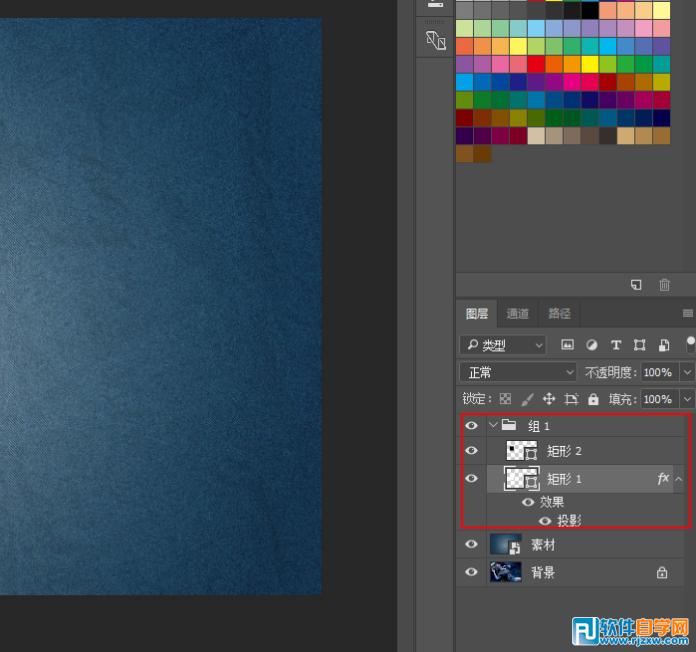Create new swatch from swatches panel

[636, 285]
